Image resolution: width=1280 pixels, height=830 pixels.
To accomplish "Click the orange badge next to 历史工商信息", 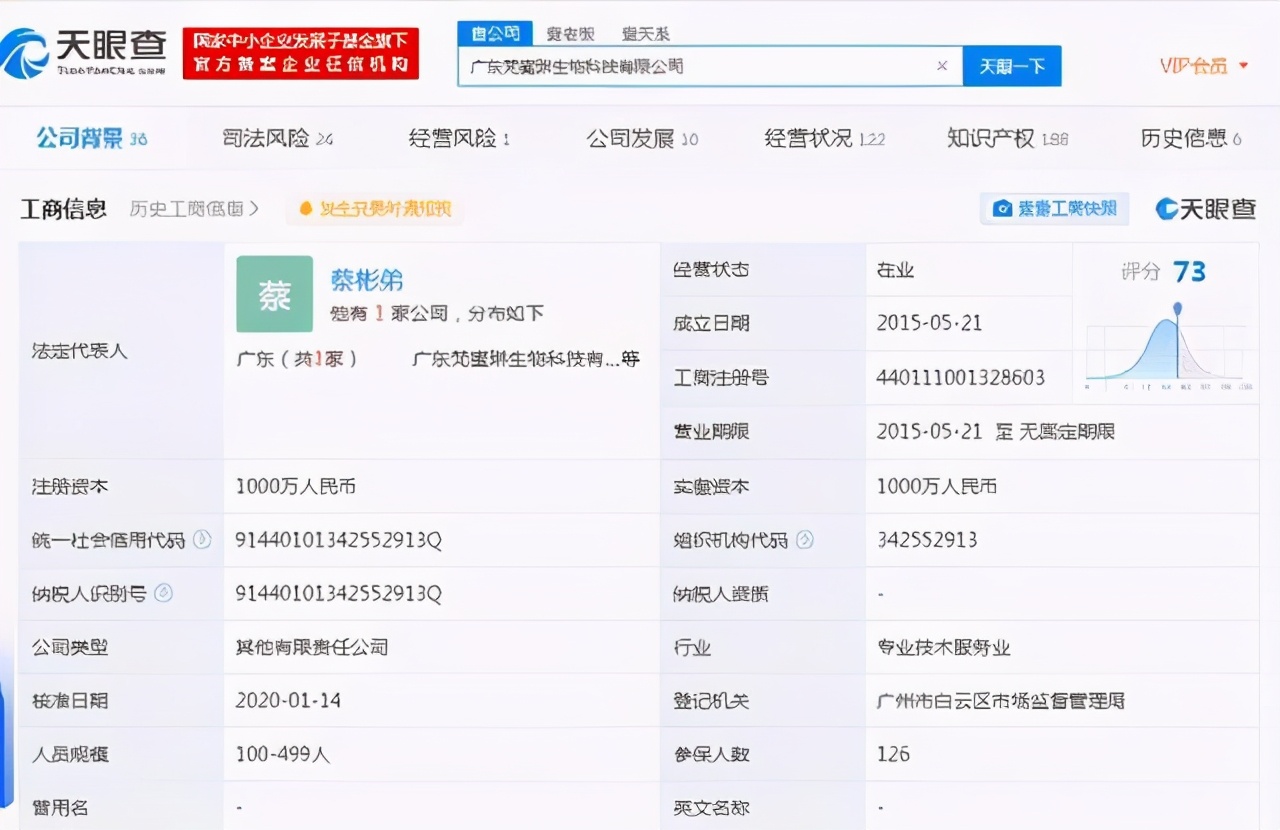I will [x=375, y=209].
